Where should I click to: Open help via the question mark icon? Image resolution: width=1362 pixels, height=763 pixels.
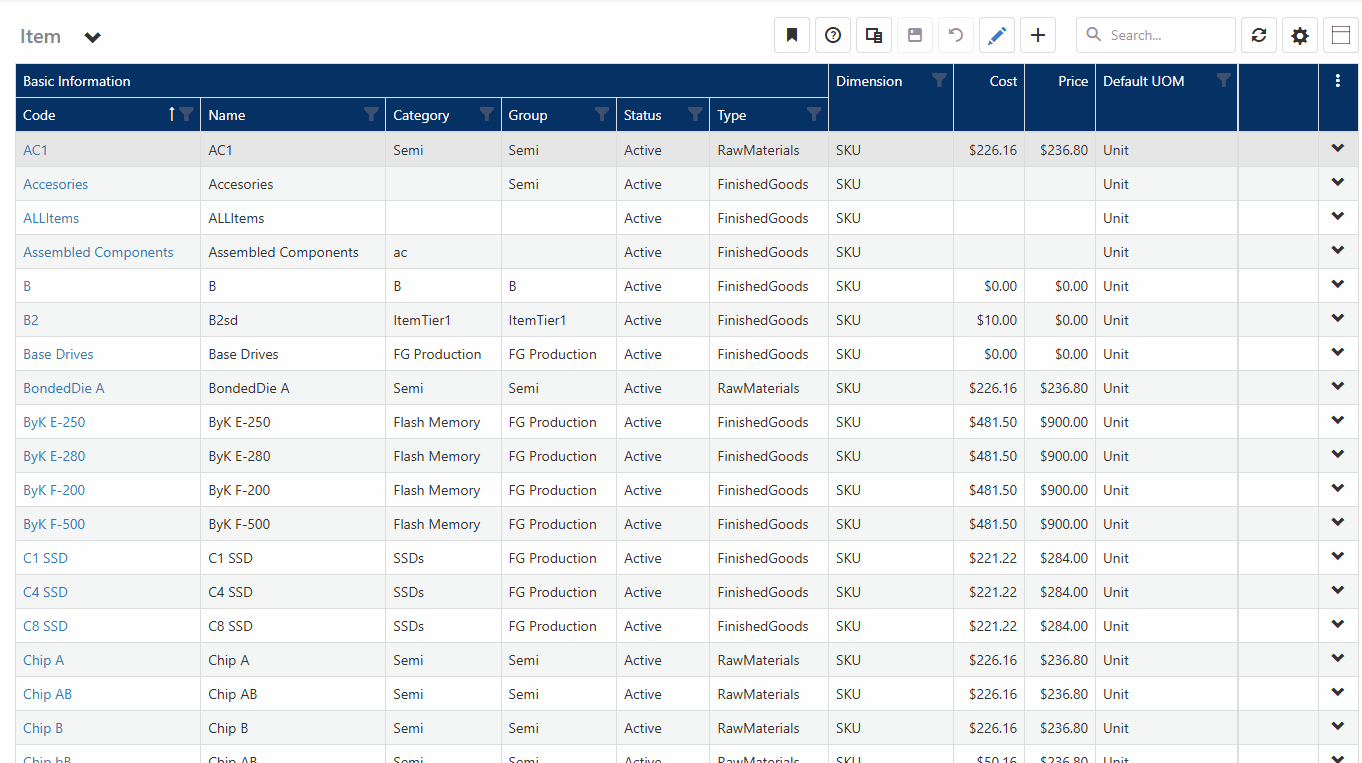pos(832,36)
